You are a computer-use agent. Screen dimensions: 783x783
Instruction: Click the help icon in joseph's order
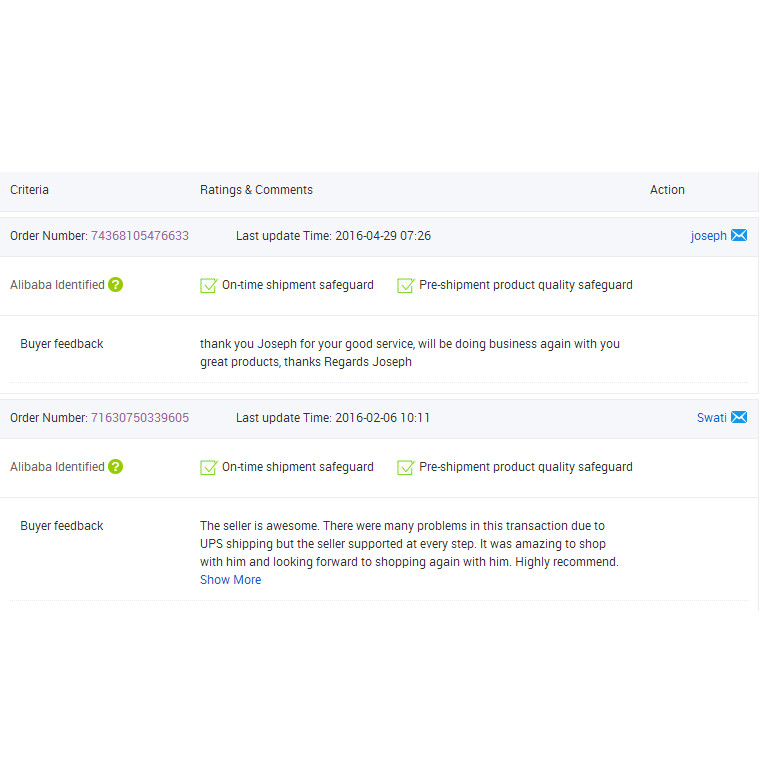[x=116, y=285]
